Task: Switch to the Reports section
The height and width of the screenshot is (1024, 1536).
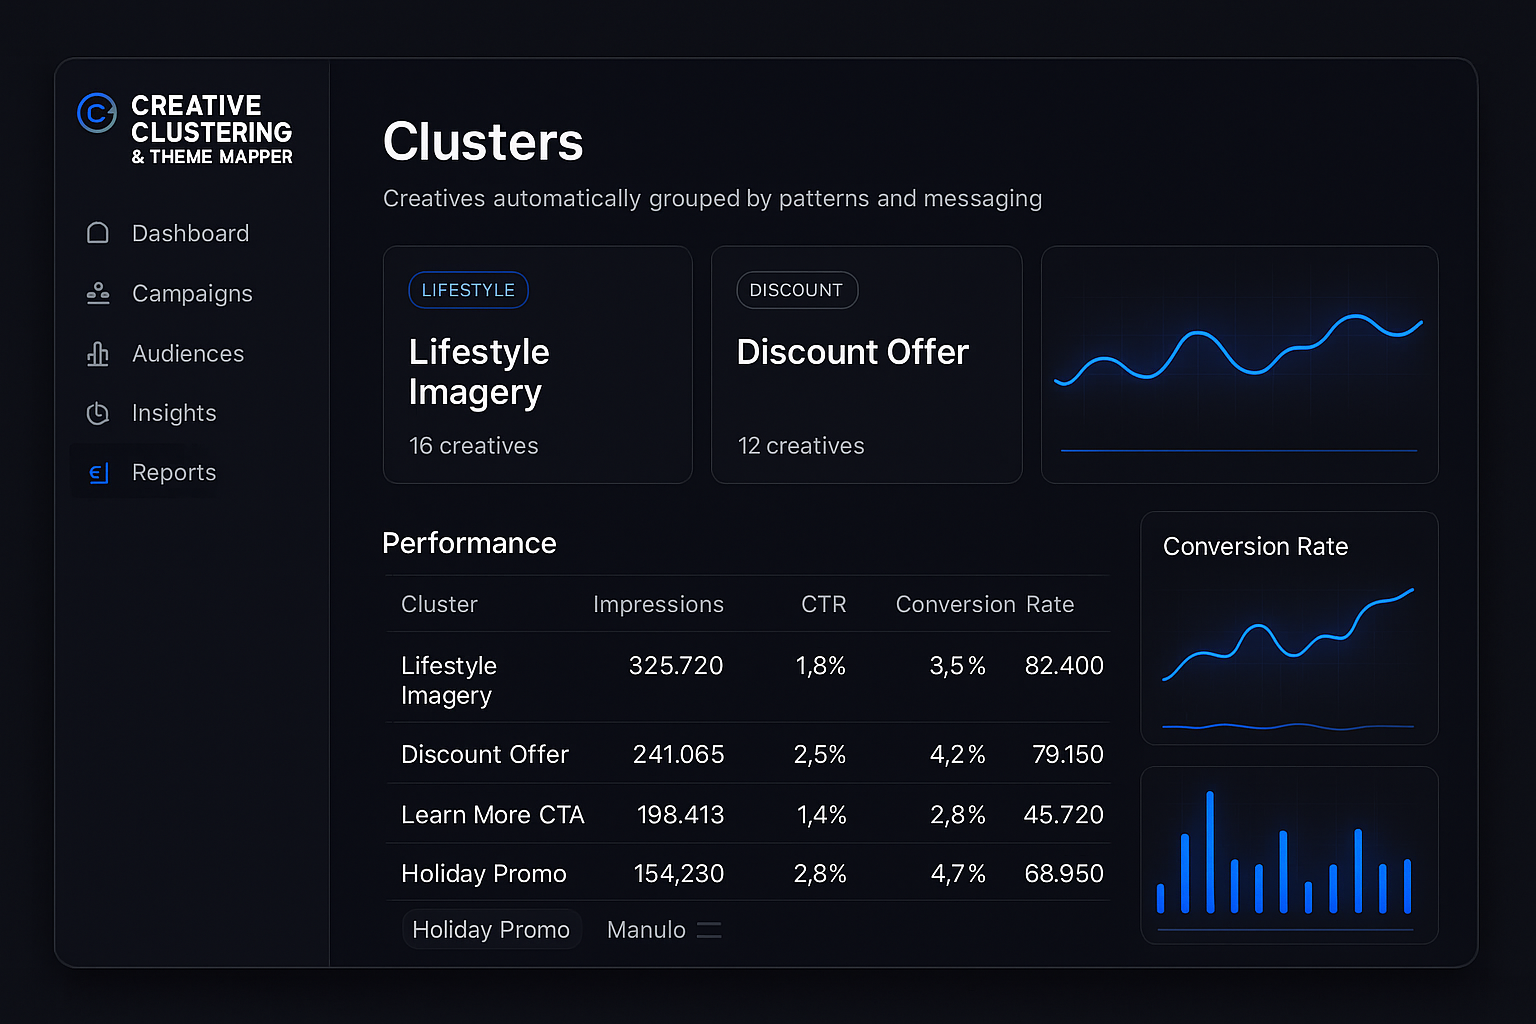Action: (174, 472)
